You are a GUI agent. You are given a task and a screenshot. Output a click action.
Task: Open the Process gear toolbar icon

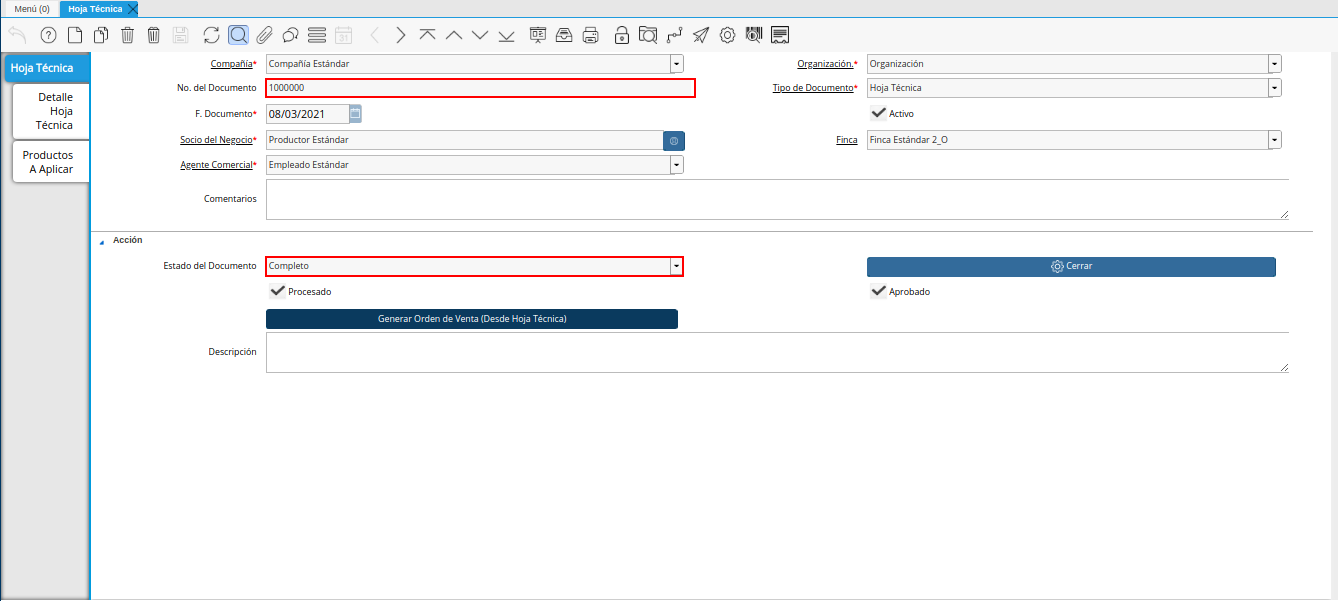727,35
